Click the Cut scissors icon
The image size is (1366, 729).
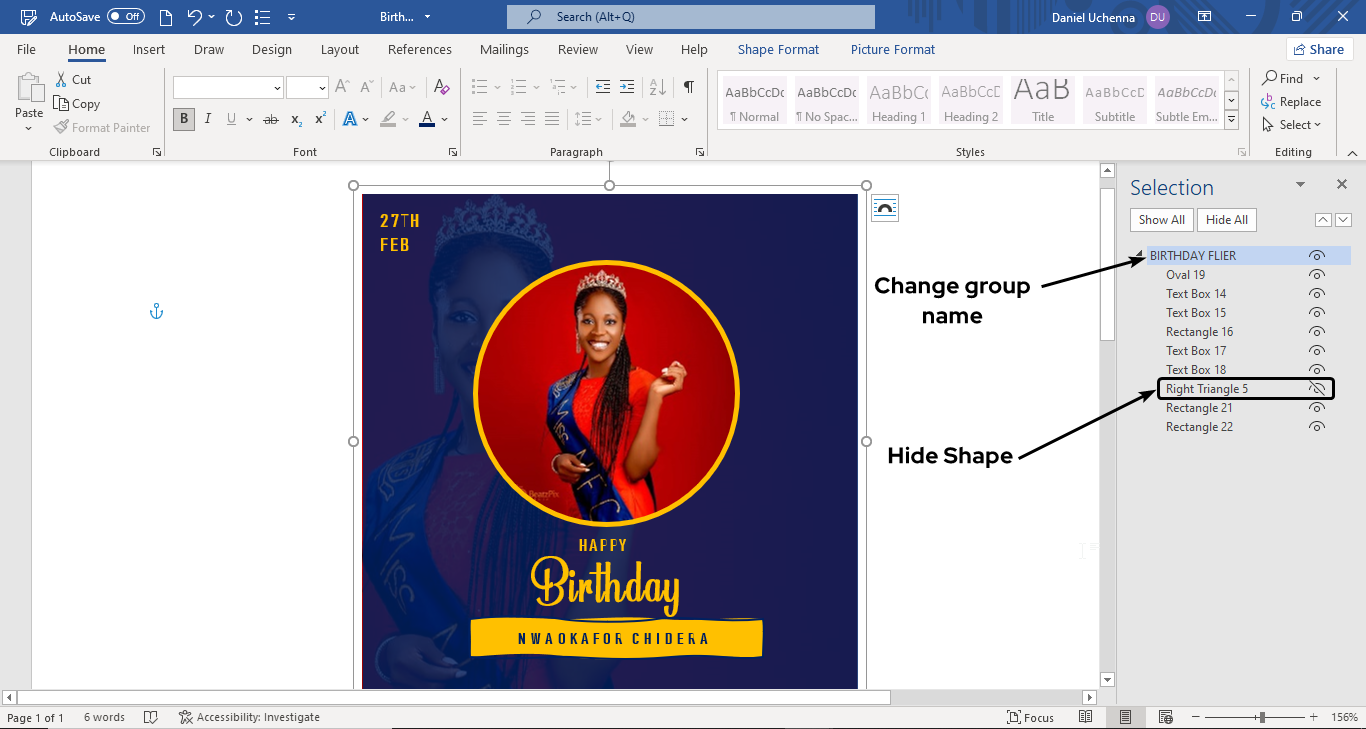[x=60, y=79]
